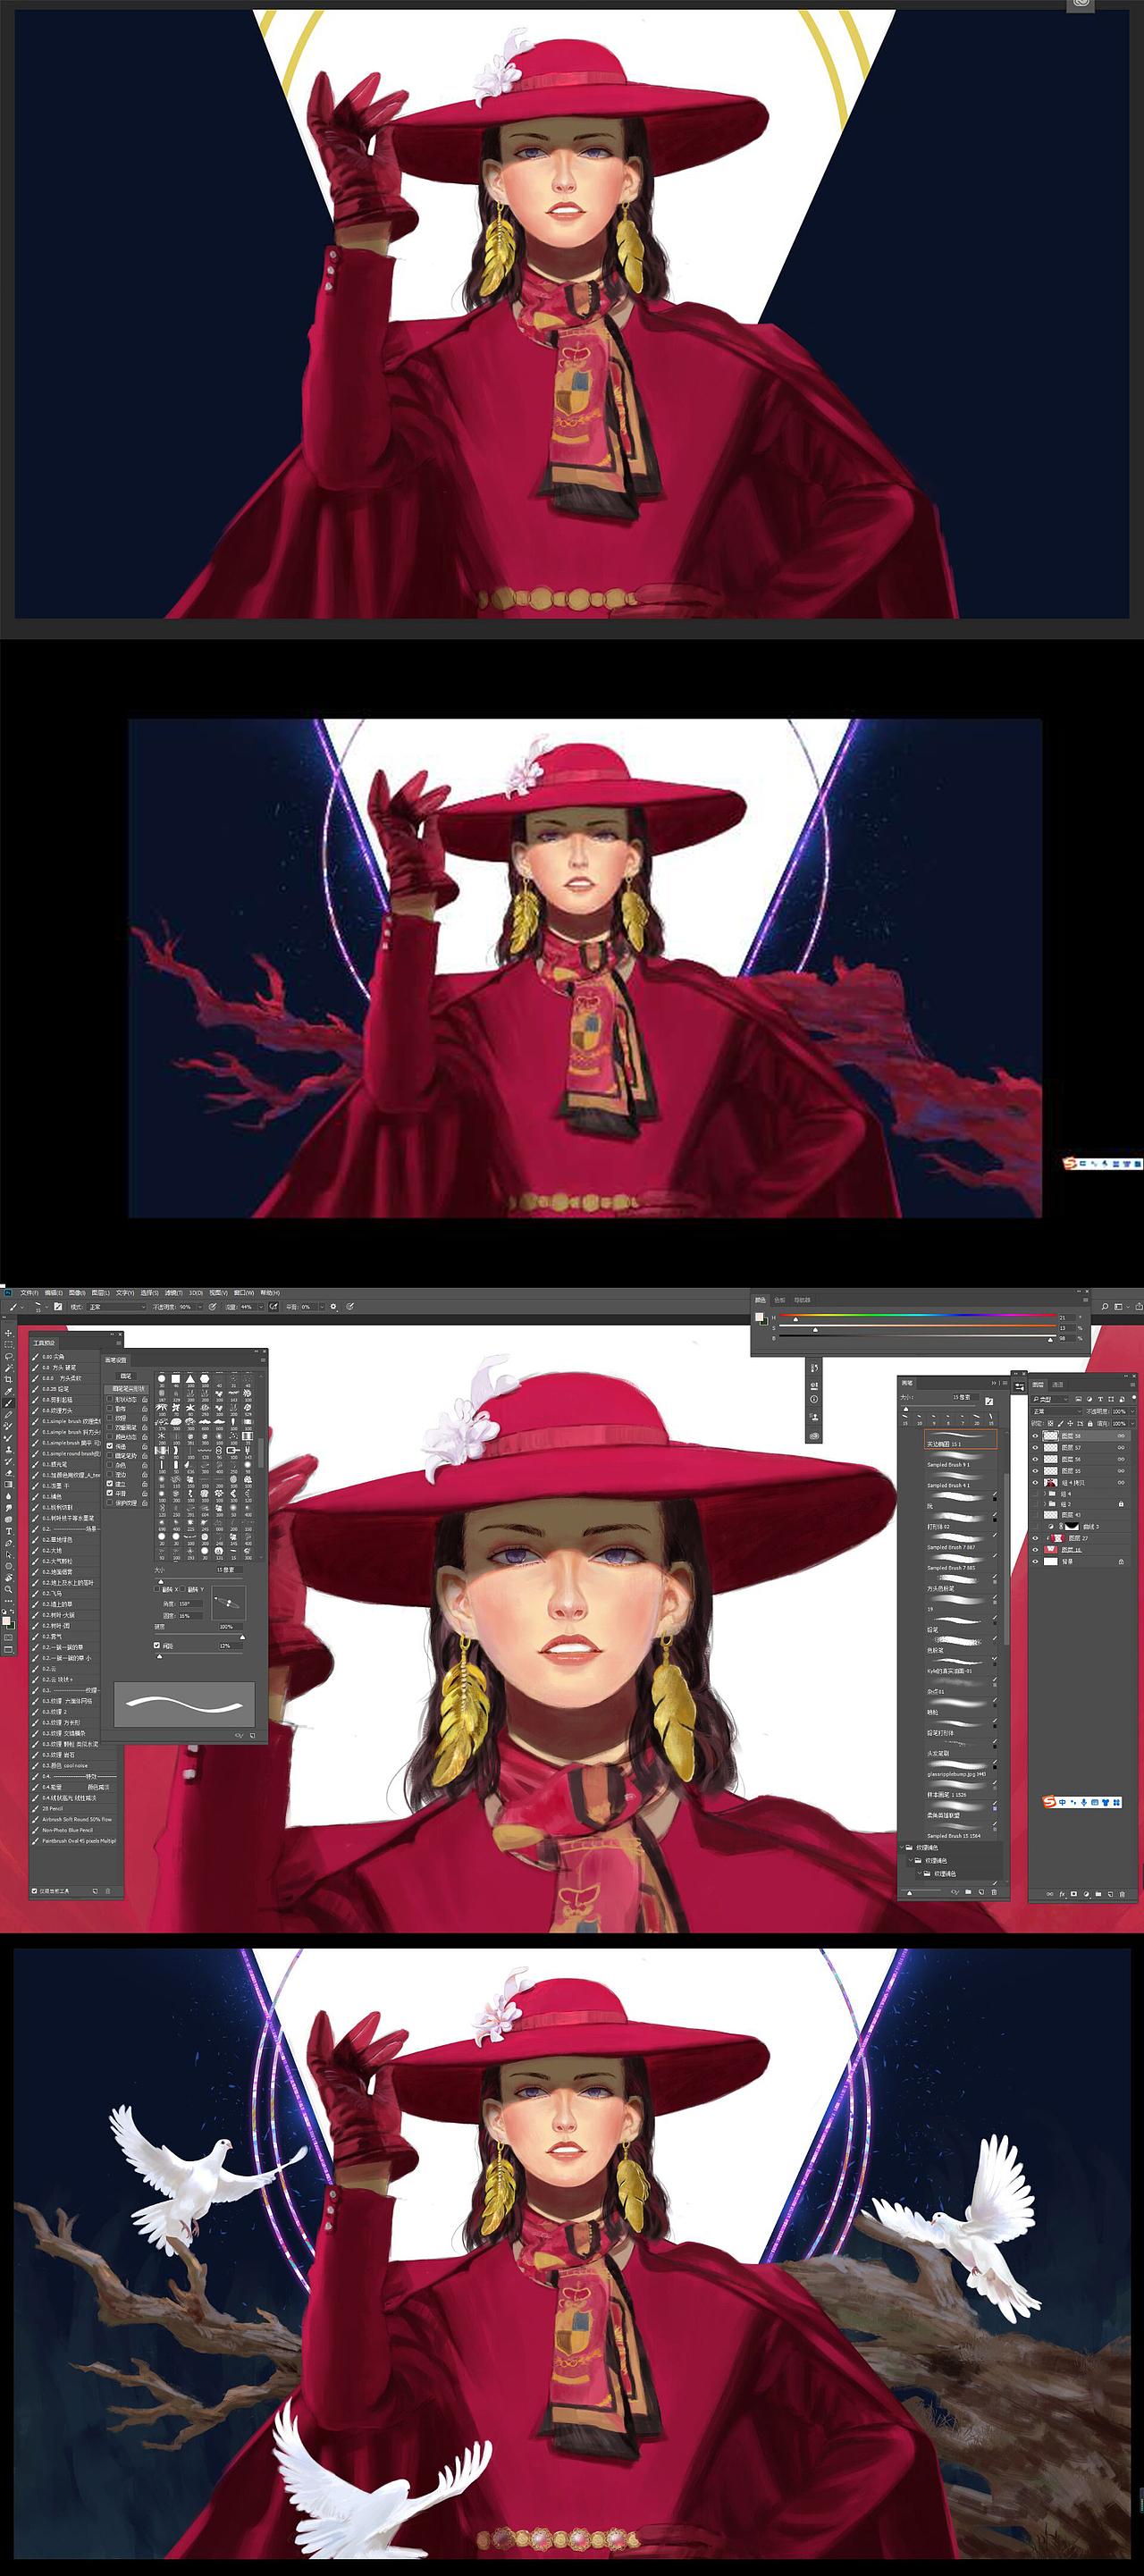Switch to the 色板 swatches tab
Image resolution: width=1144 pixels, height=2576 pixels.
pos(780,1300)
